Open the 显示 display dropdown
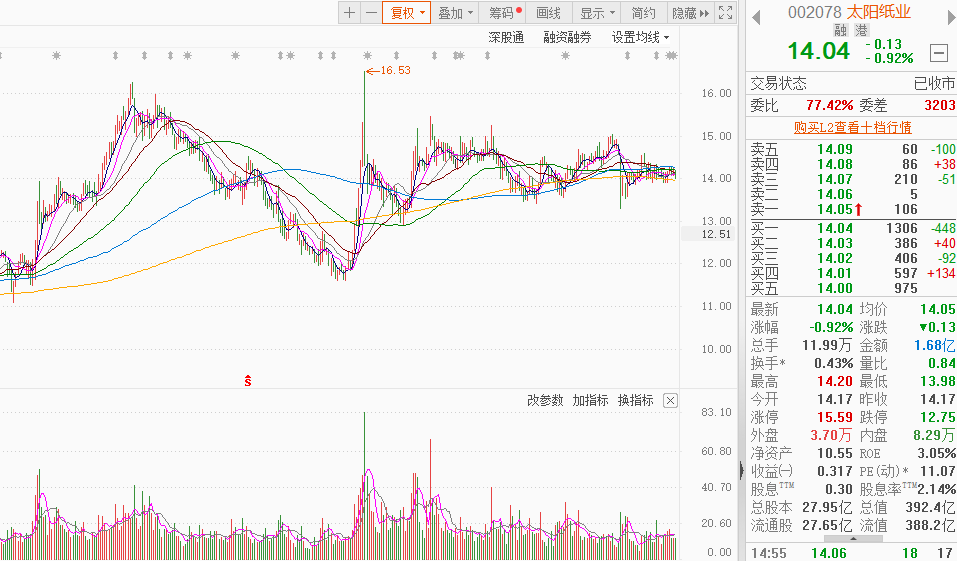Image resolution: width=957 pixels, height=561 pixels. 598,13
